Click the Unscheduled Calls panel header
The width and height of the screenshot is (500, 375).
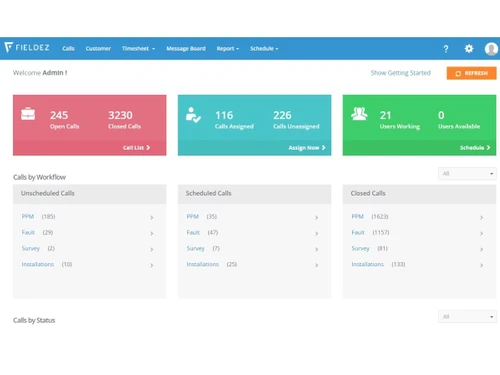pos(90,194)
